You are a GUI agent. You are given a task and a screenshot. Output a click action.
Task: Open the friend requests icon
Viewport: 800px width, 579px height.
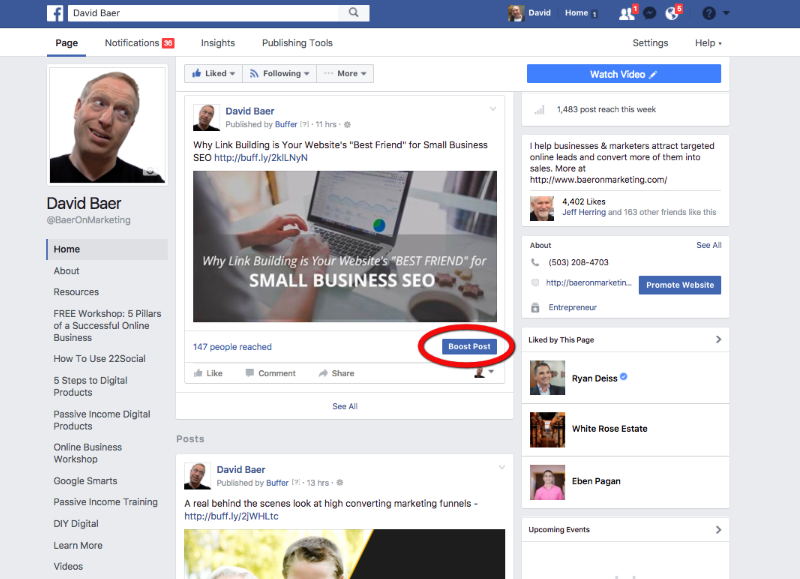point(627,13)
